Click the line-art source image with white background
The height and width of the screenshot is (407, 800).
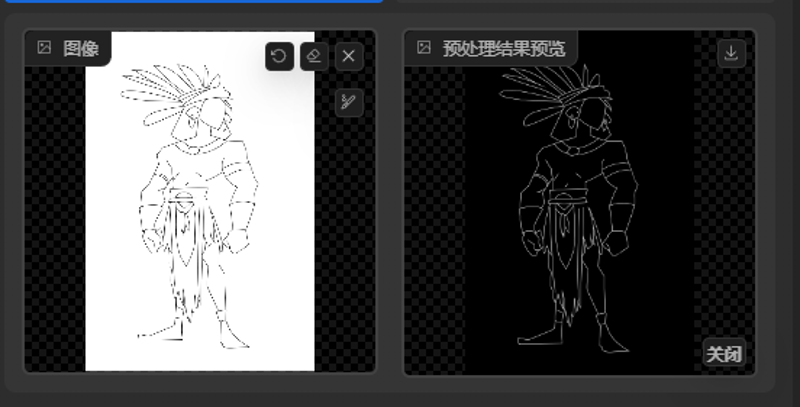[x=200, y=201]
